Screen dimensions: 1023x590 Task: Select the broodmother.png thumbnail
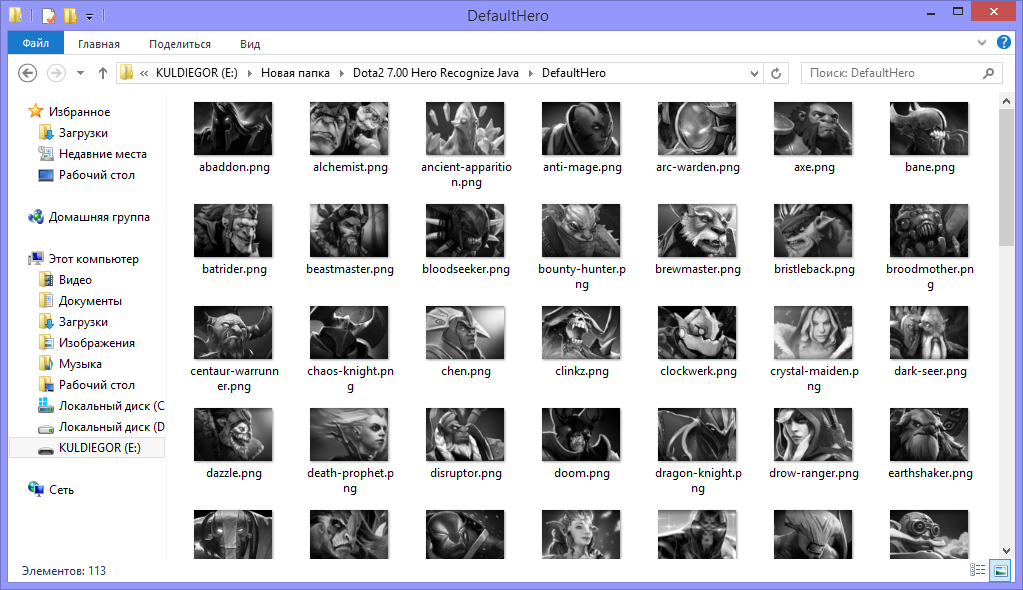(929, 230)
